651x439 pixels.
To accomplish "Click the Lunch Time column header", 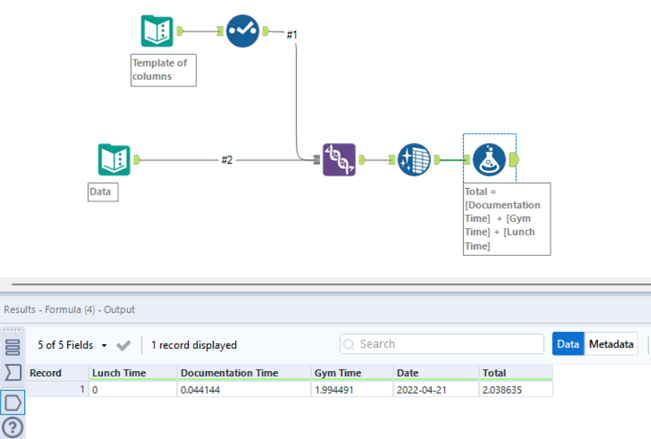I will point(133,373).
